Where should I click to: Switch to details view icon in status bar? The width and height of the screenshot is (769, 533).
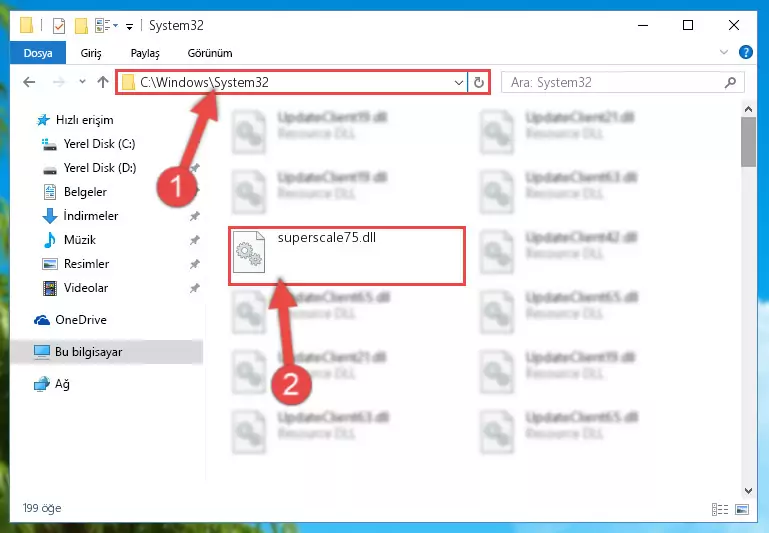click(x=719, y=509)
